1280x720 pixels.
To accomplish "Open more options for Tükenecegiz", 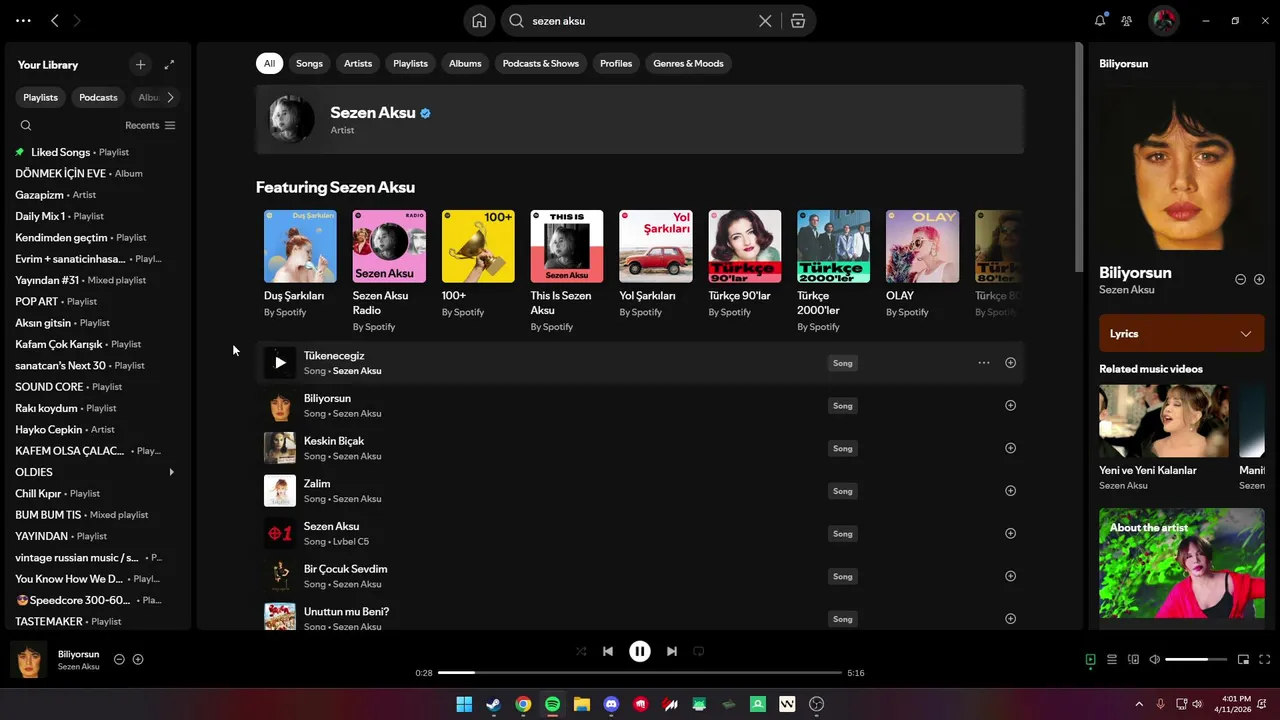I will pos(984,363).
